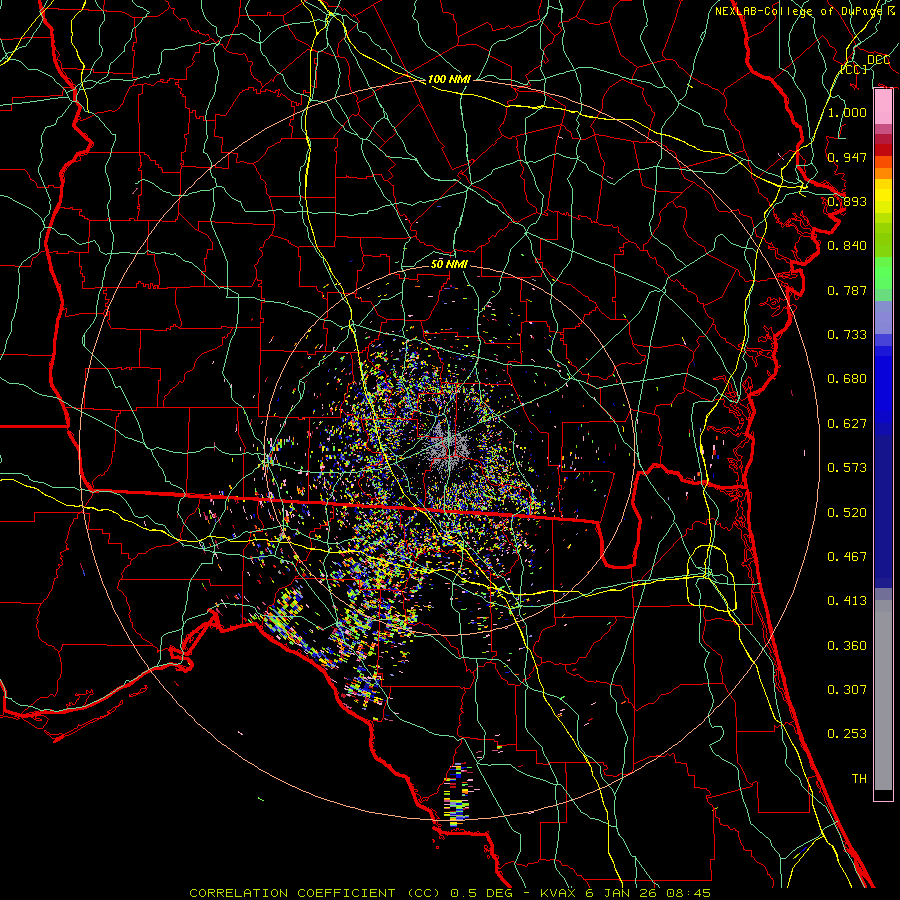The width and height of the screenshot is (900, 900).
Task: Click the 0.627 scale value
Action: [x=847, y=424]
